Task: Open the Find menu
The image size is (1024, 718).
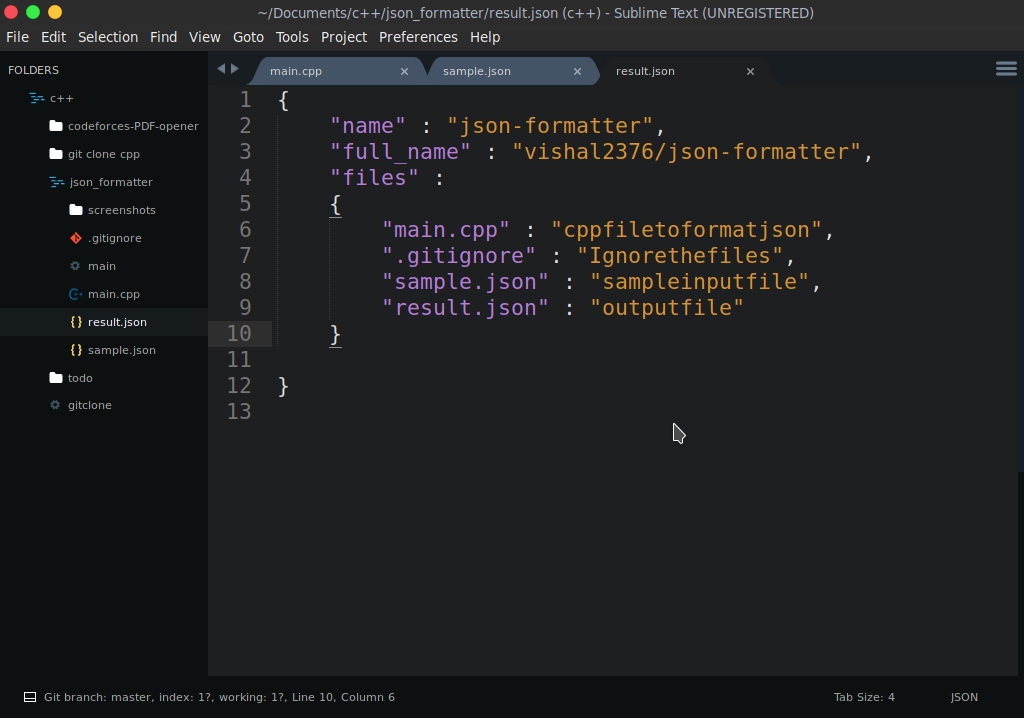Action: 163,37
